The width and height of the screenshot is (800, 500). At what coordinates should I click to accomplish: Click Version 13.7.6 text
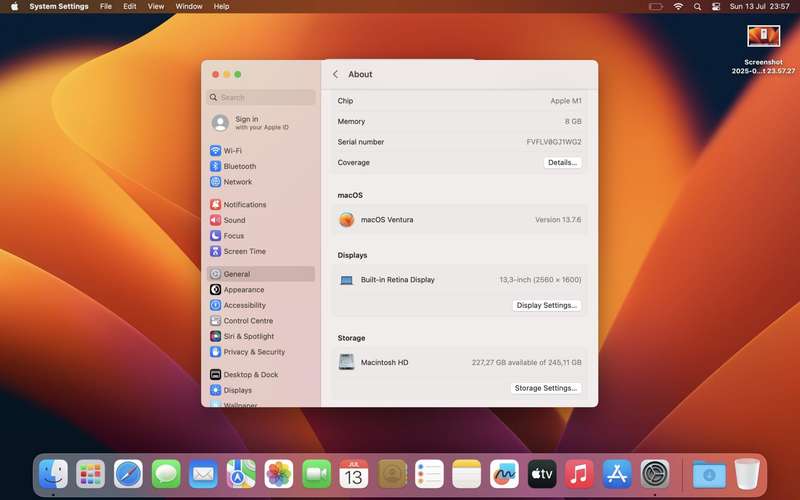(558, 219)
